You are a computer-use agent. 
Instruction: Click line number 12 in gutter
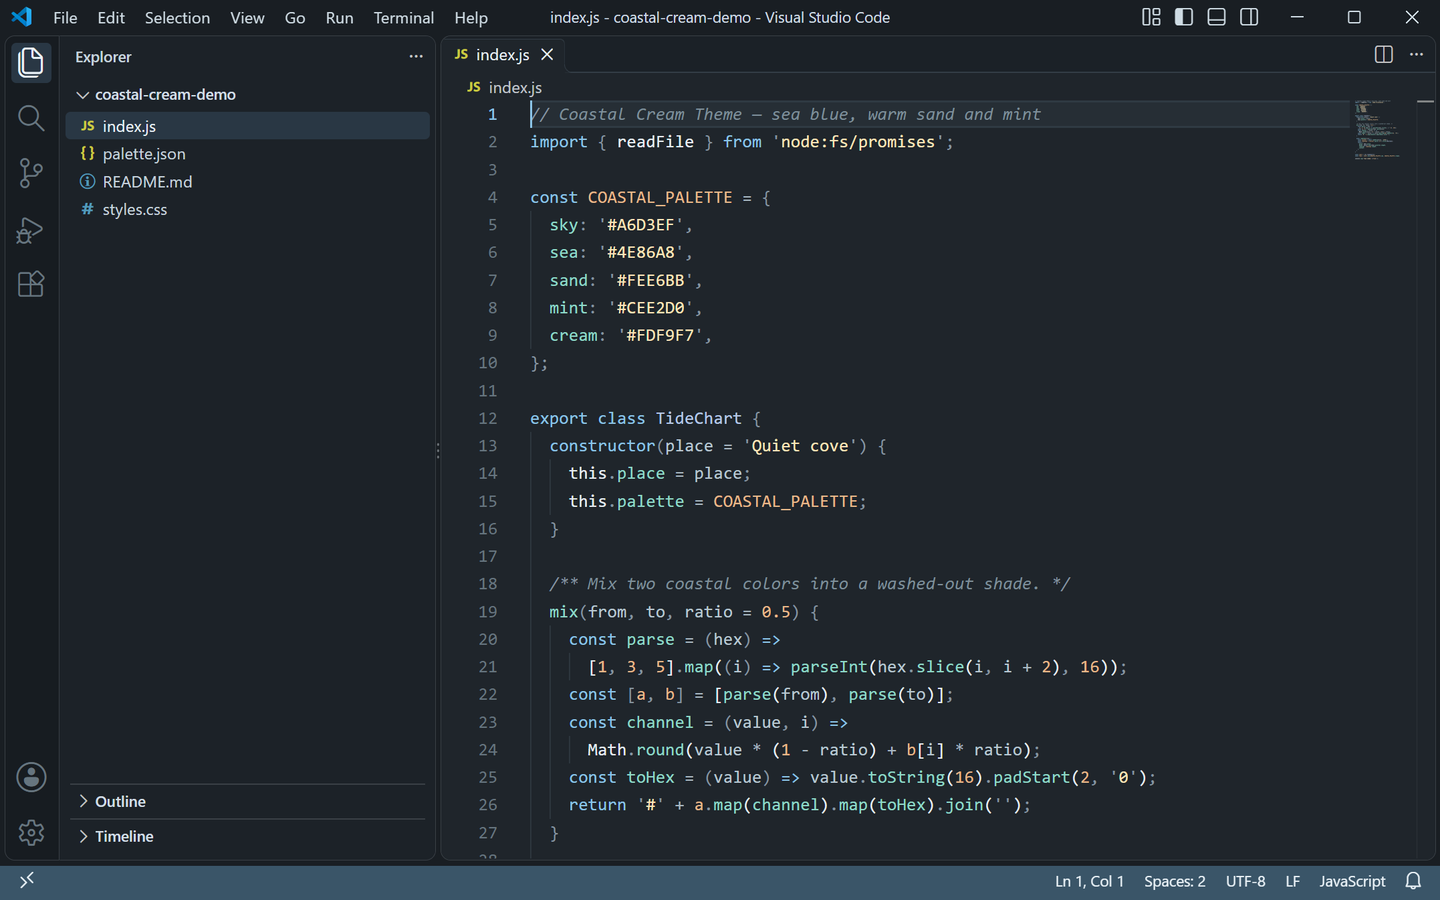tap(488, 418)
